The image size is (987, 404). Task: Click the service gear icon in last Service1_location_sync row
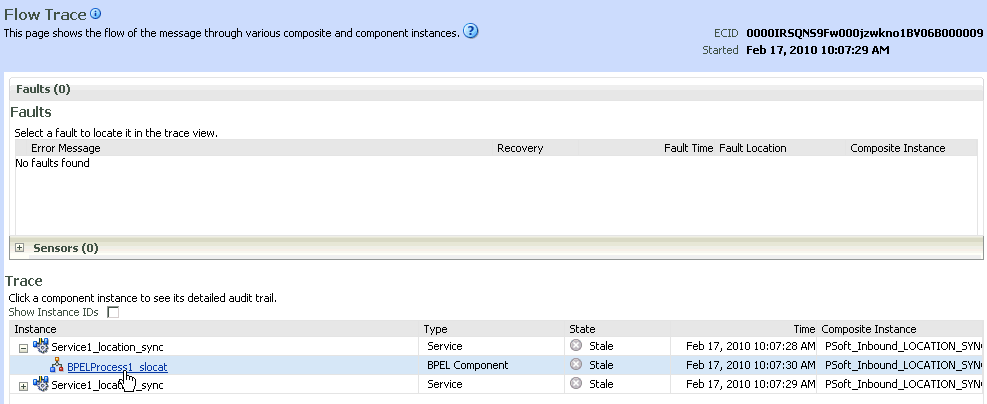coord(41,384)
